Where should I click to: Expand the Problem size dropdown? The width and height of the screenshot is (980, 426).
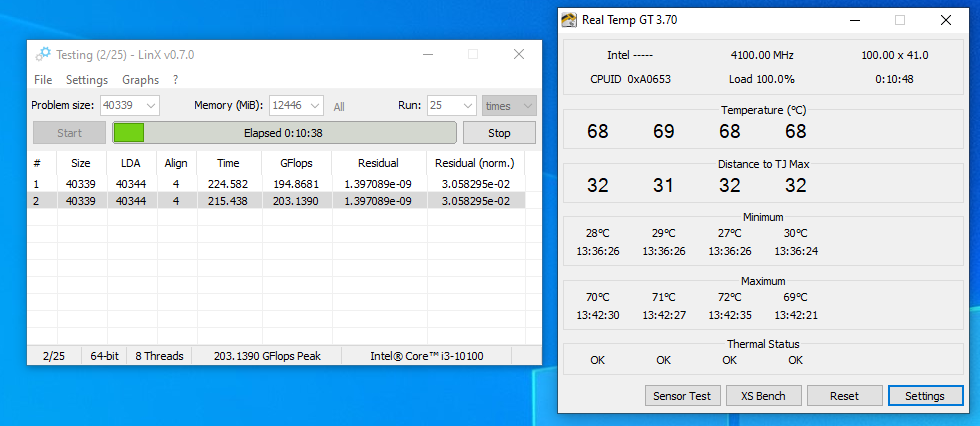tap(151, 106)
